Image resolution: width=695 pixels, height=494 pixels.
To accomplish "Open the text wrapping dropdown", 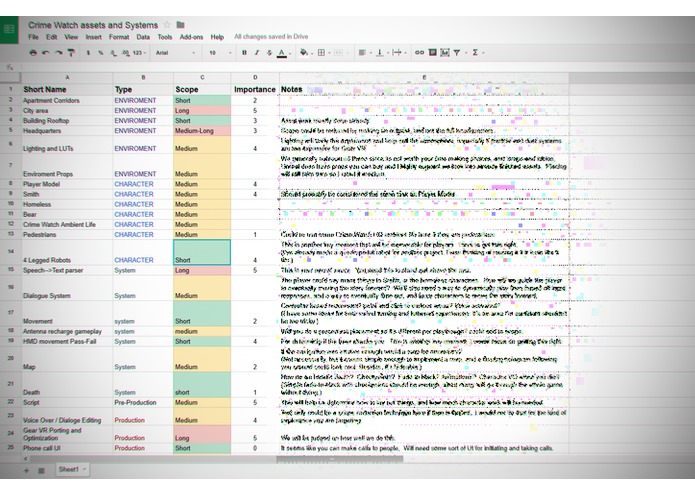I will click(399, 53).
